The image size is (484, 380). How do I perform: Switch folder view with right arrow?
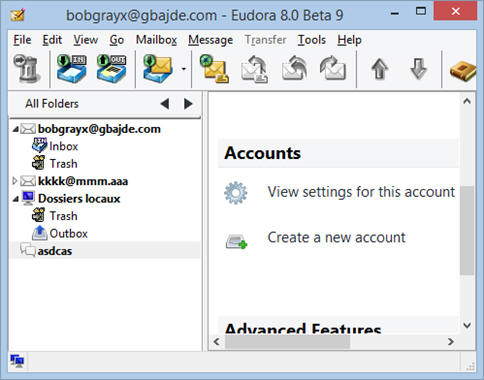(x=188, y=104)
